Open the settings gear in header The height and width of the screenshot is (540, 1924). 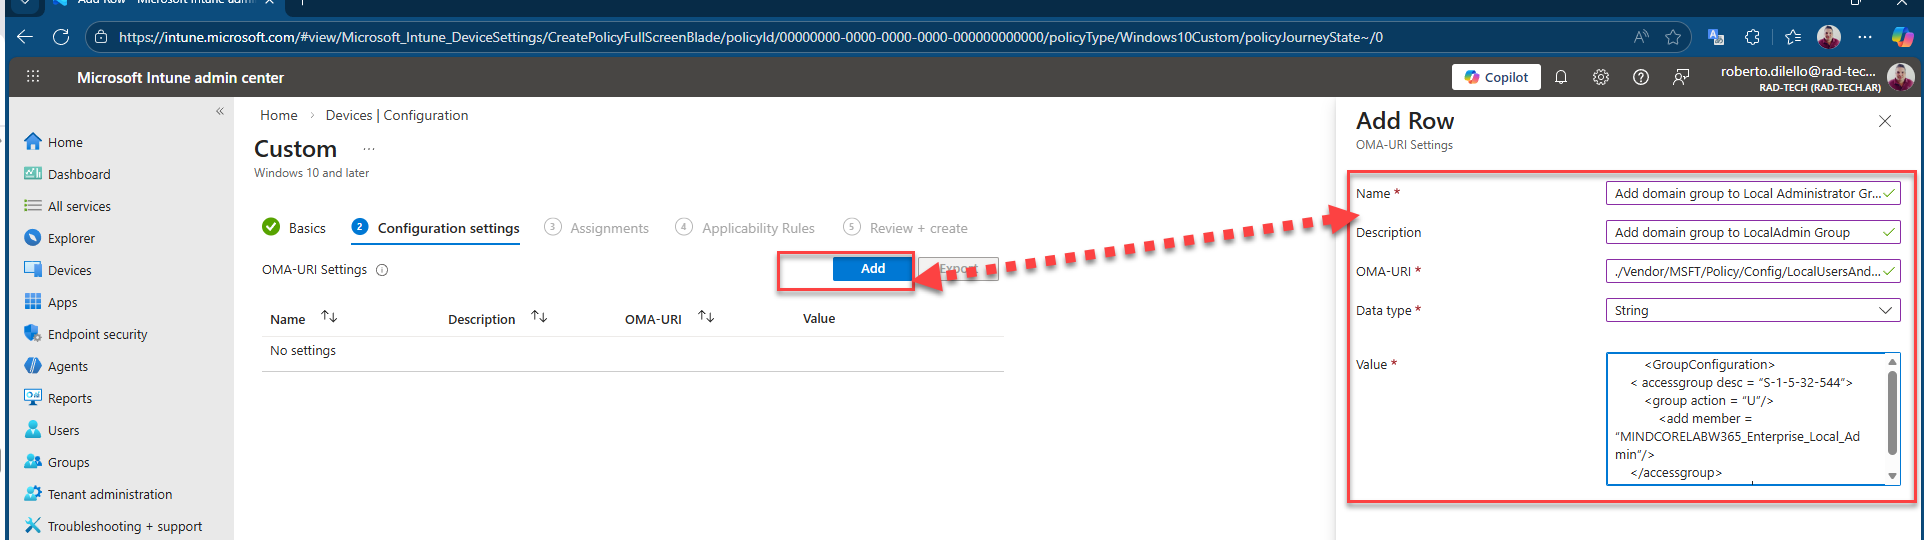(x=1600, y=77)
